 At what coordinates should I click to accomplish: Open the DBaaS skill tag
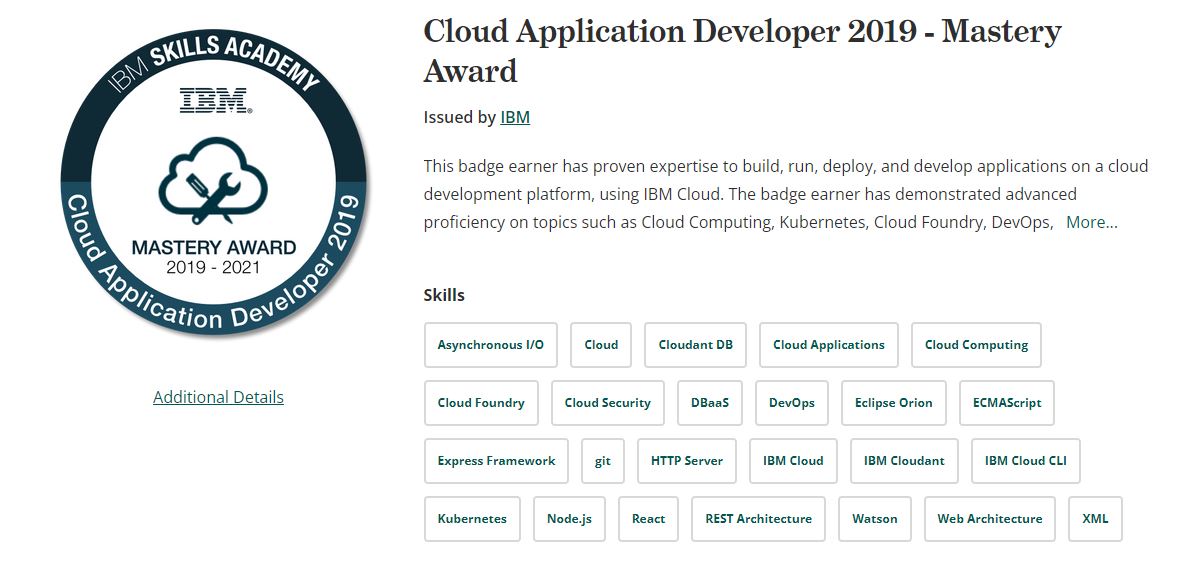[710, 403]
